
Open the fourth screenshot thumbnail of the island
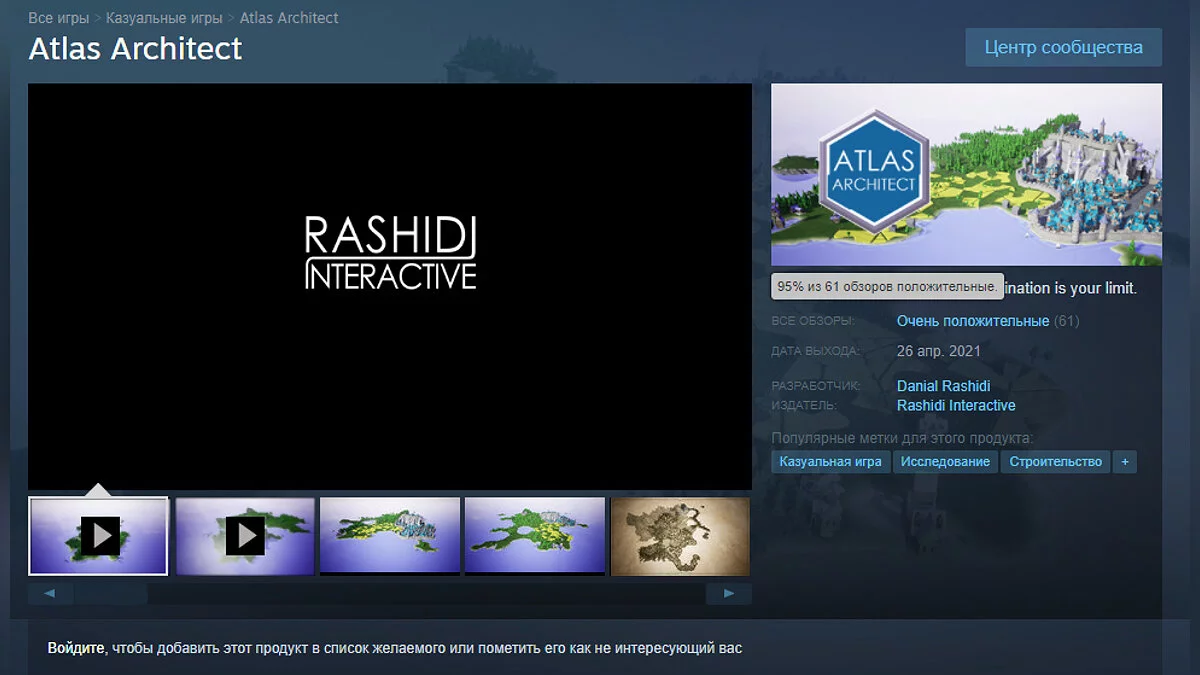point(535,536)
